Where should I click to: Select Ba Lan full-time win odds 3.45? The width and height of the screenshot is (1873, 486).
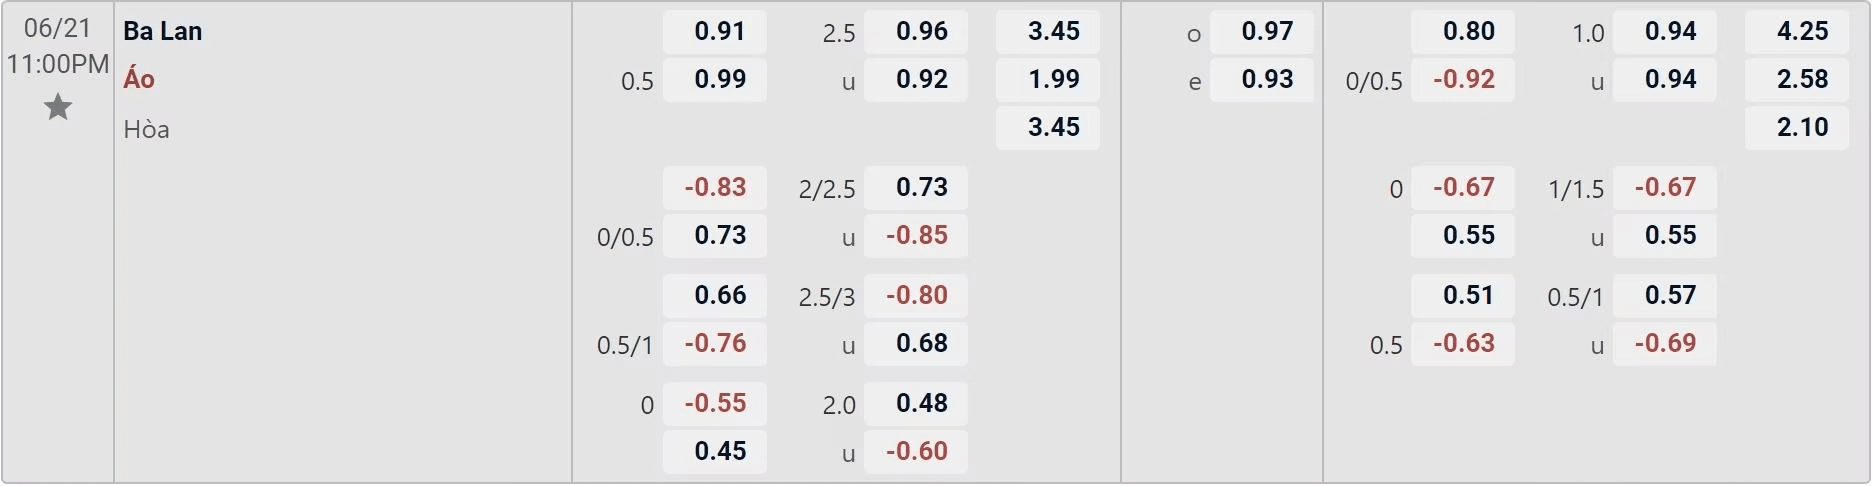click(1048, 31)
